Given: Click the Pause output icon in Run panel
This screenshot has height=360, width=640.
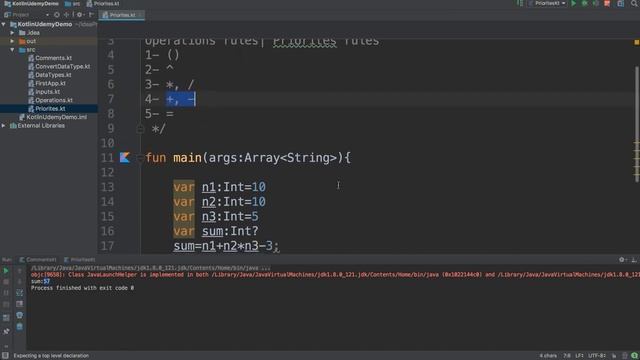Looking at the screenshot, I should tap(6, 293).
